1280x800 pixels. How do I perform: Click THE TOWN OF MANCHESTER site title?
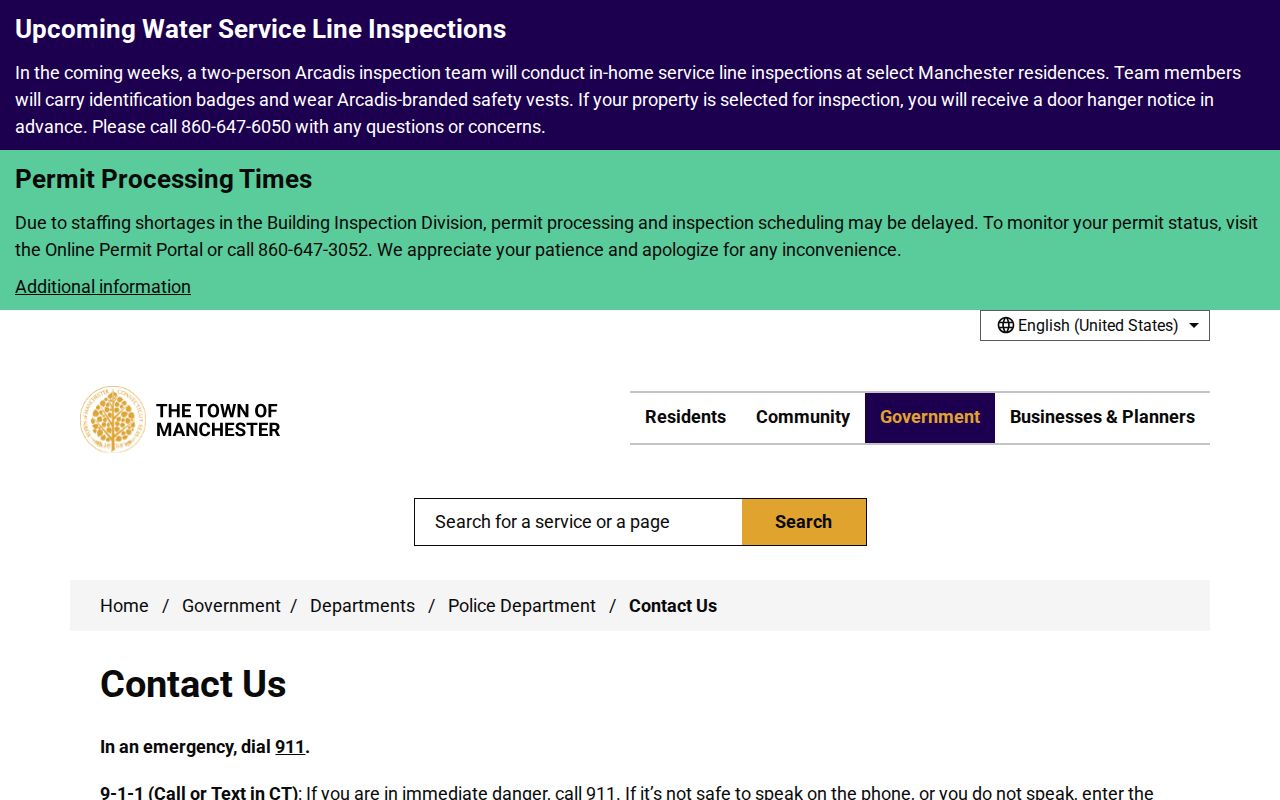tap(218, 420)
